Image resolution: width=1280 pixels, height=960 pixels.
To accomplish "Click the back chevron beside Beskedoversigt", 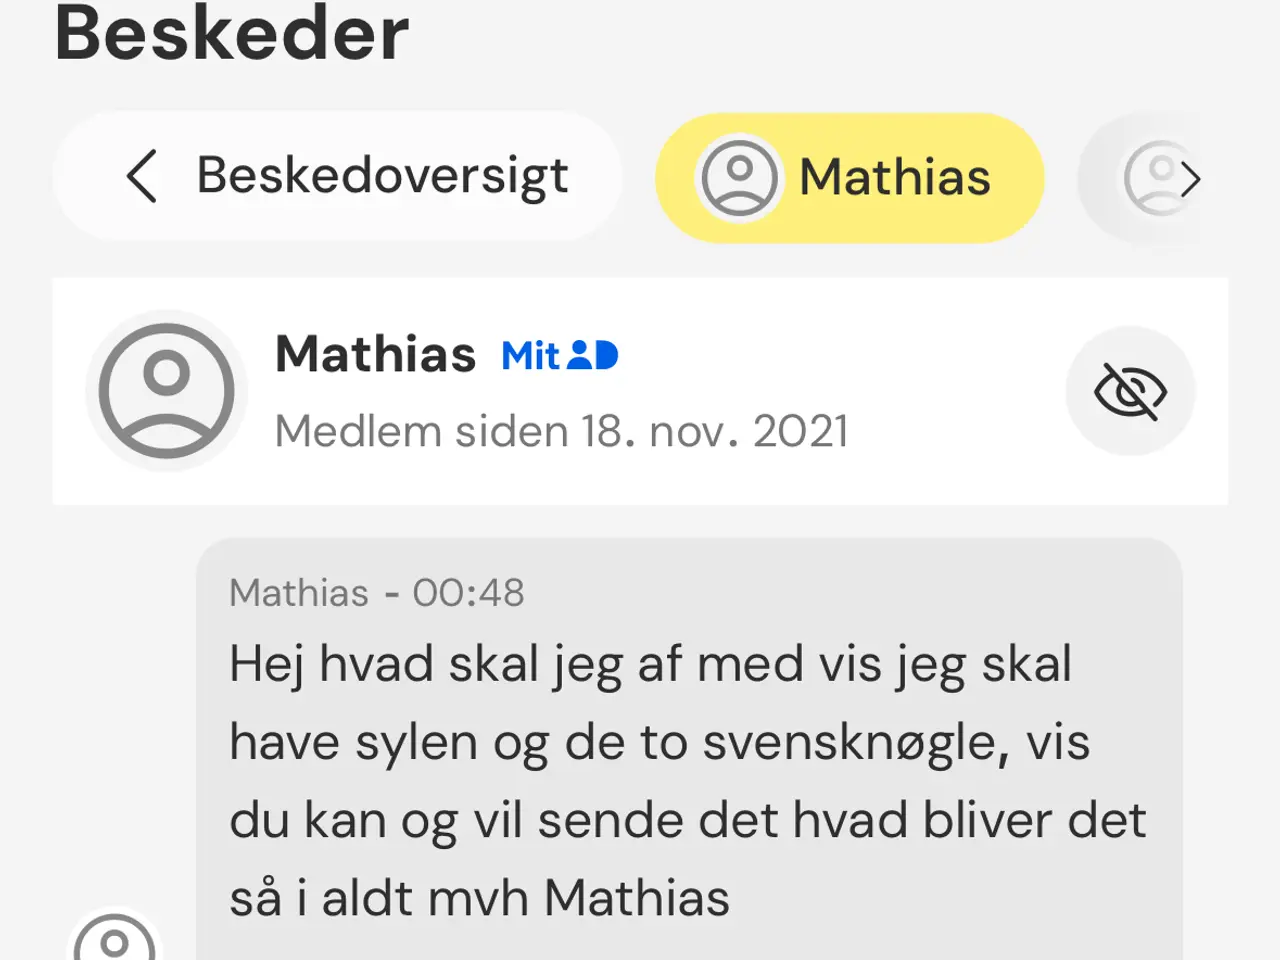I will (x=141, y=177).
